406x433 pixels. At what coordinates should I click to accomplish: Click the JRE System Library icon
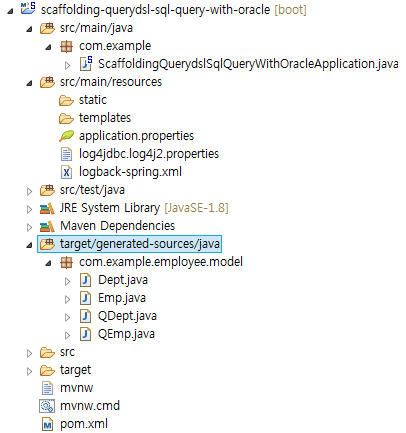(x=47, y=209)
